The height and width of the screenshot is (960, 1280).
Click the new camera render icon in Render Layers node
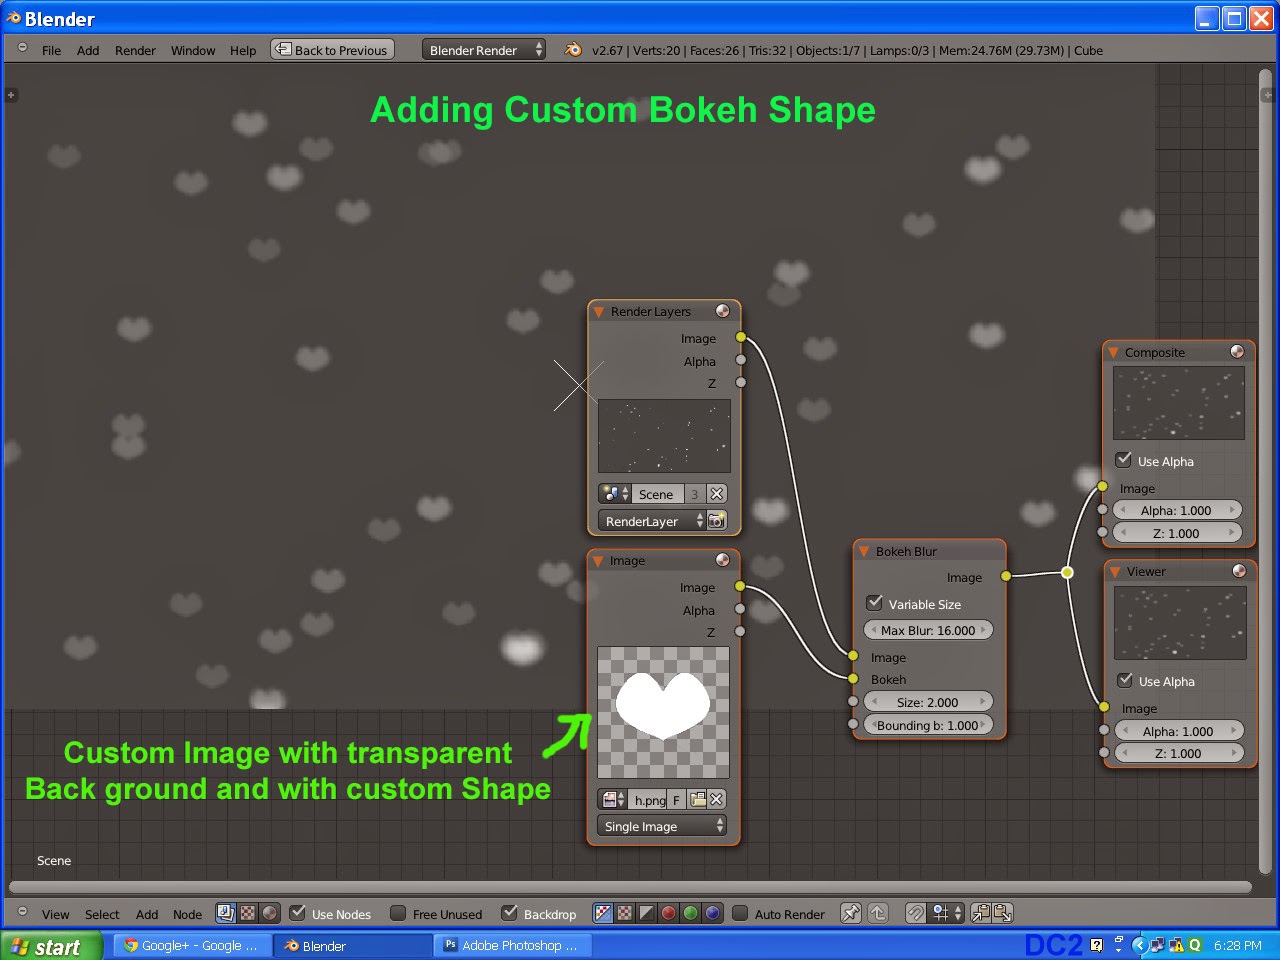717,520
